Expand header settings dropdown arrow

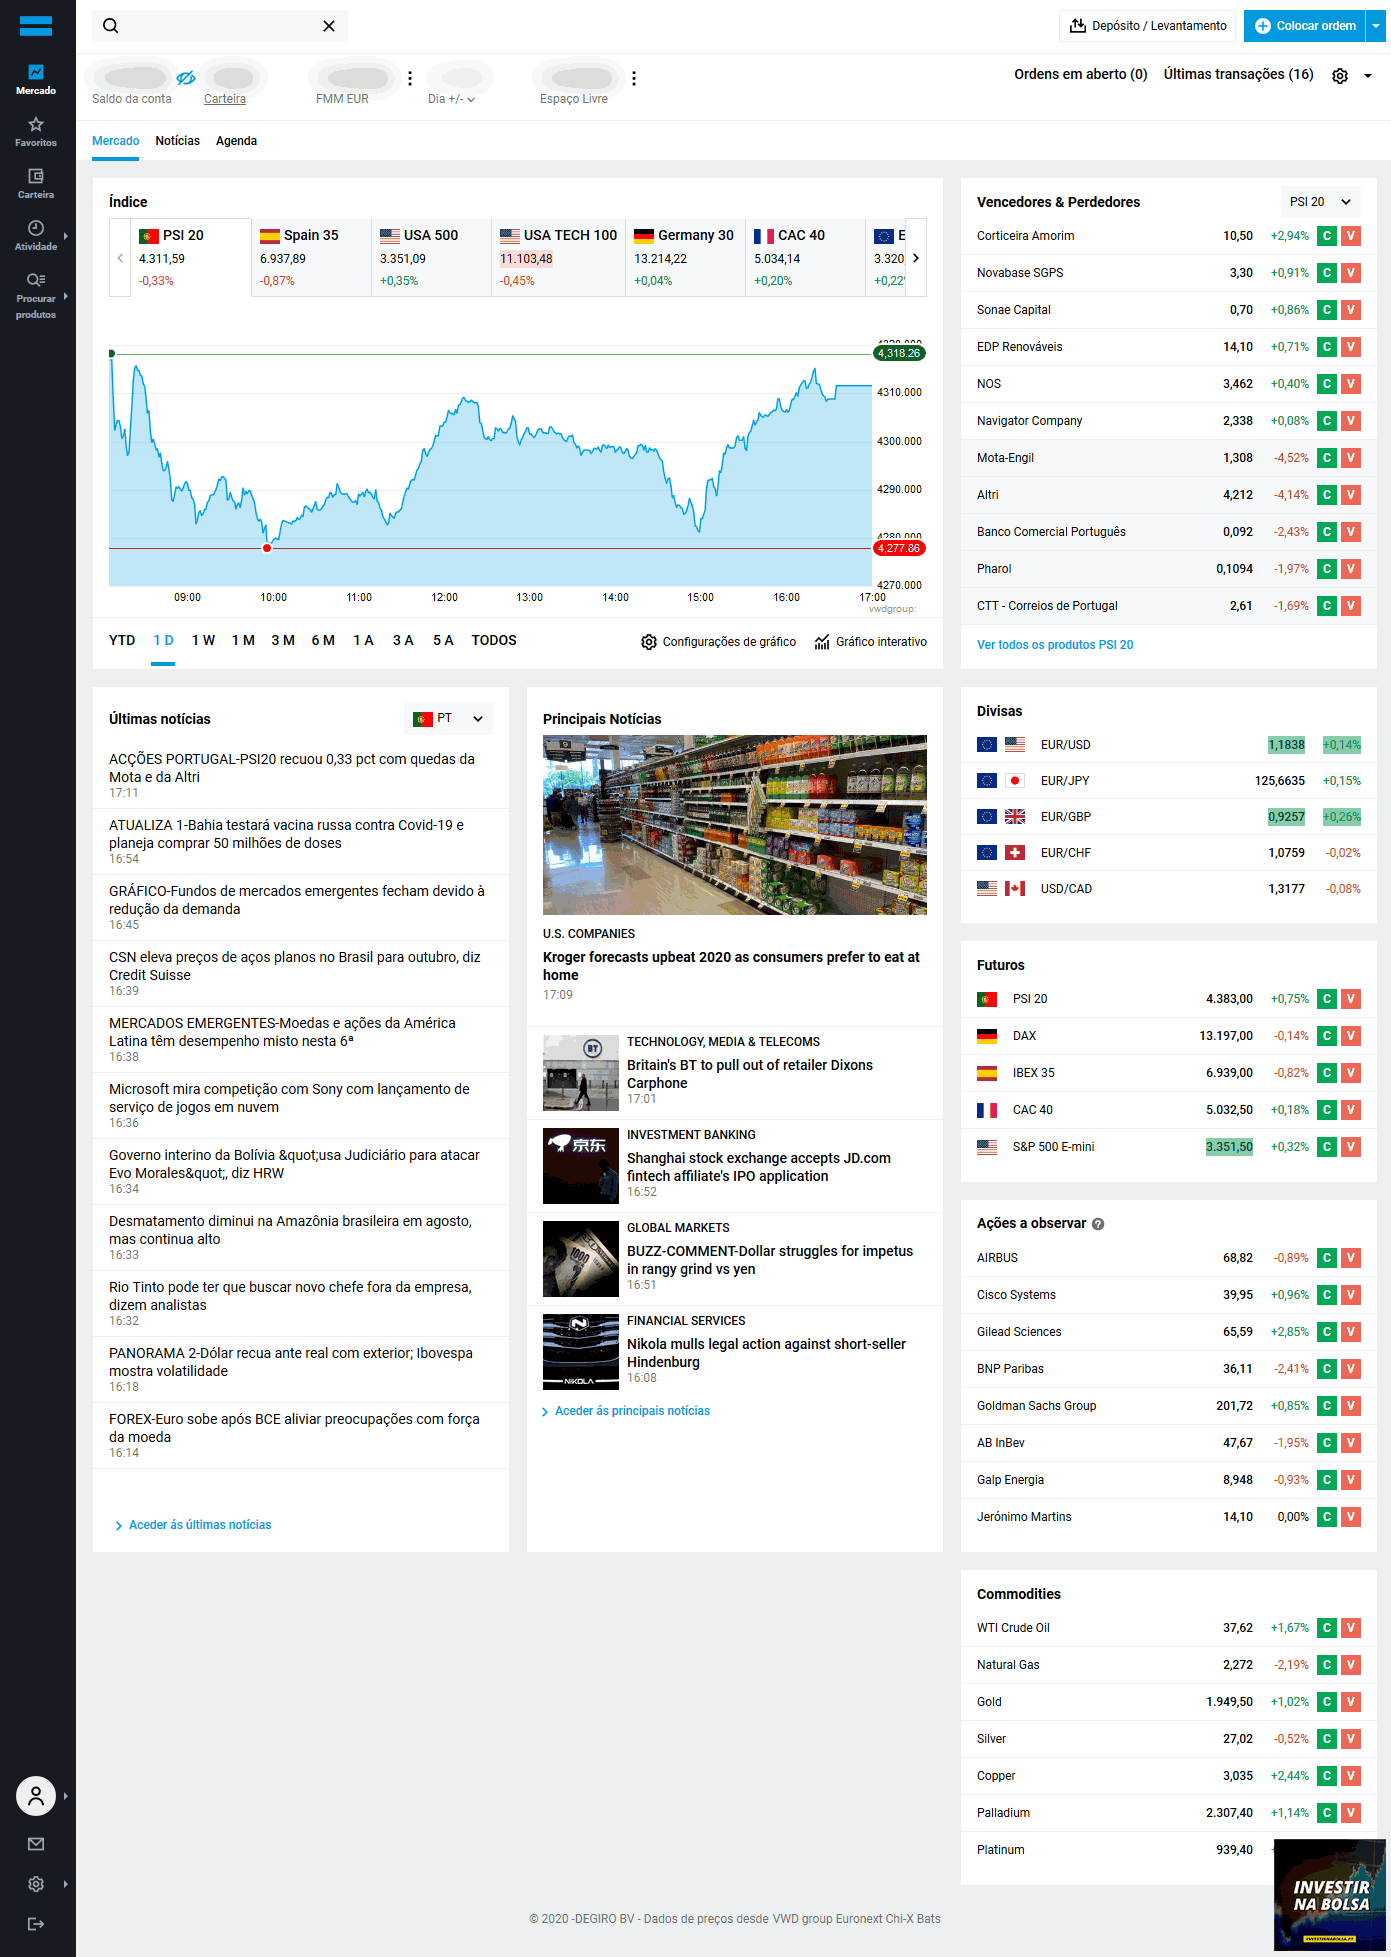coord(1368,75)
